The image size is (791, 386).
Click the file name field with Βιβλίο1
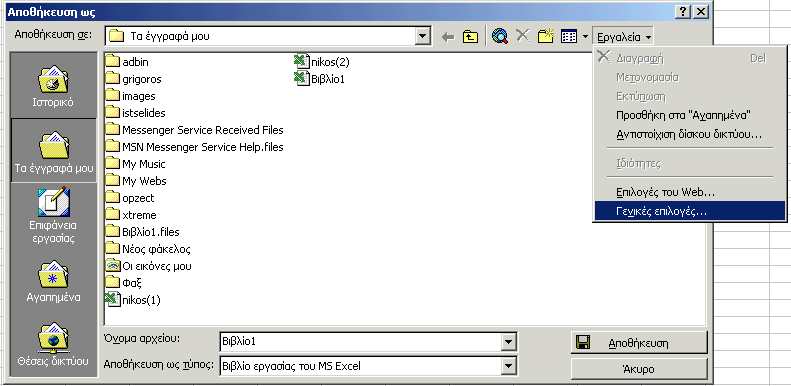361,342
